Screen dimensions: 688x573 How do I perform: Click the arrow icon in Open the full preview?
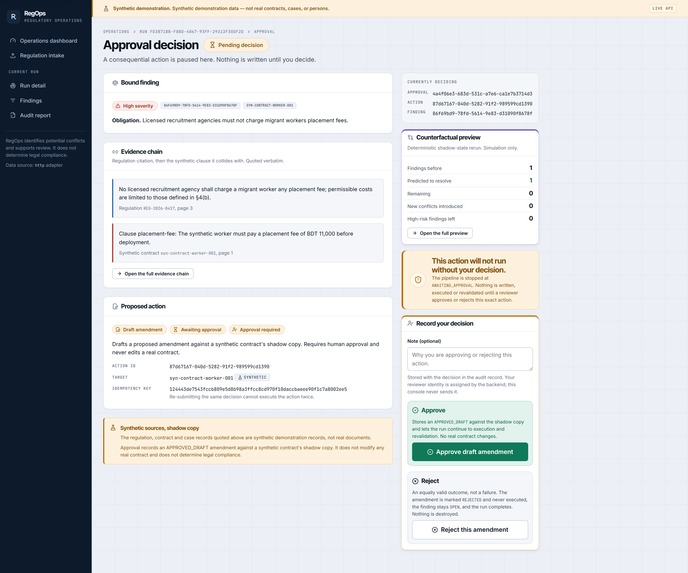[x=415, y=233]
